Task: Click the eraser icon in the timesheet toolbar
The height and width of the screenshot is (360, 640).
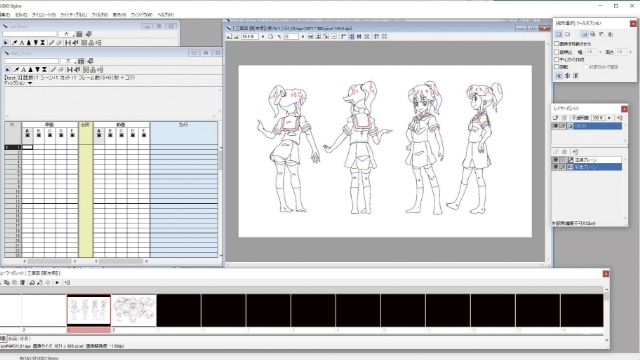Action: (x=60, y=70)
